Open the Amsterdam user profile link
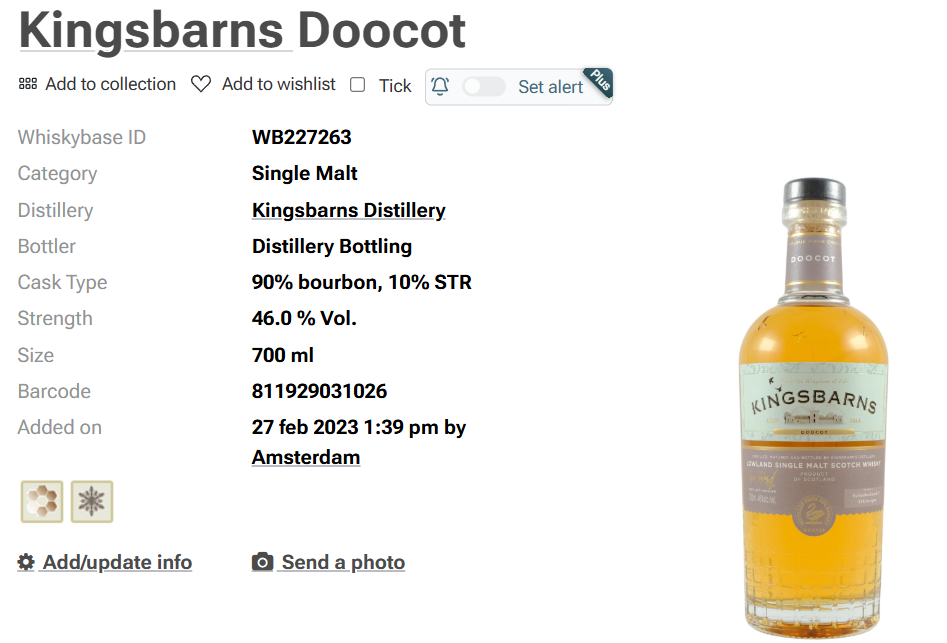Screen dimensions: 947x643 click(306, 457)
